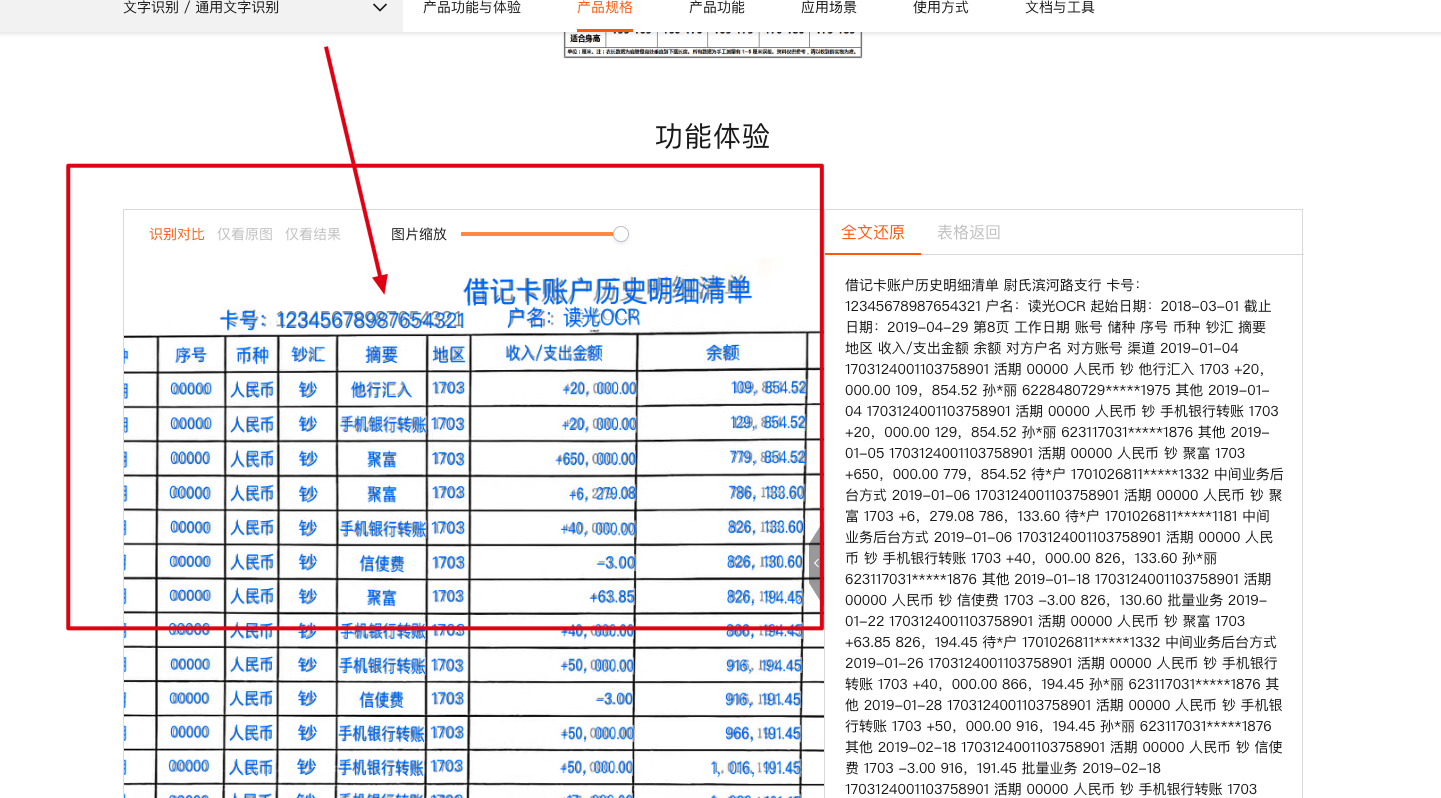Open the 应用场景 tab
The width and height of the screenshot is (1441, 798).
[x=829, y=8]
